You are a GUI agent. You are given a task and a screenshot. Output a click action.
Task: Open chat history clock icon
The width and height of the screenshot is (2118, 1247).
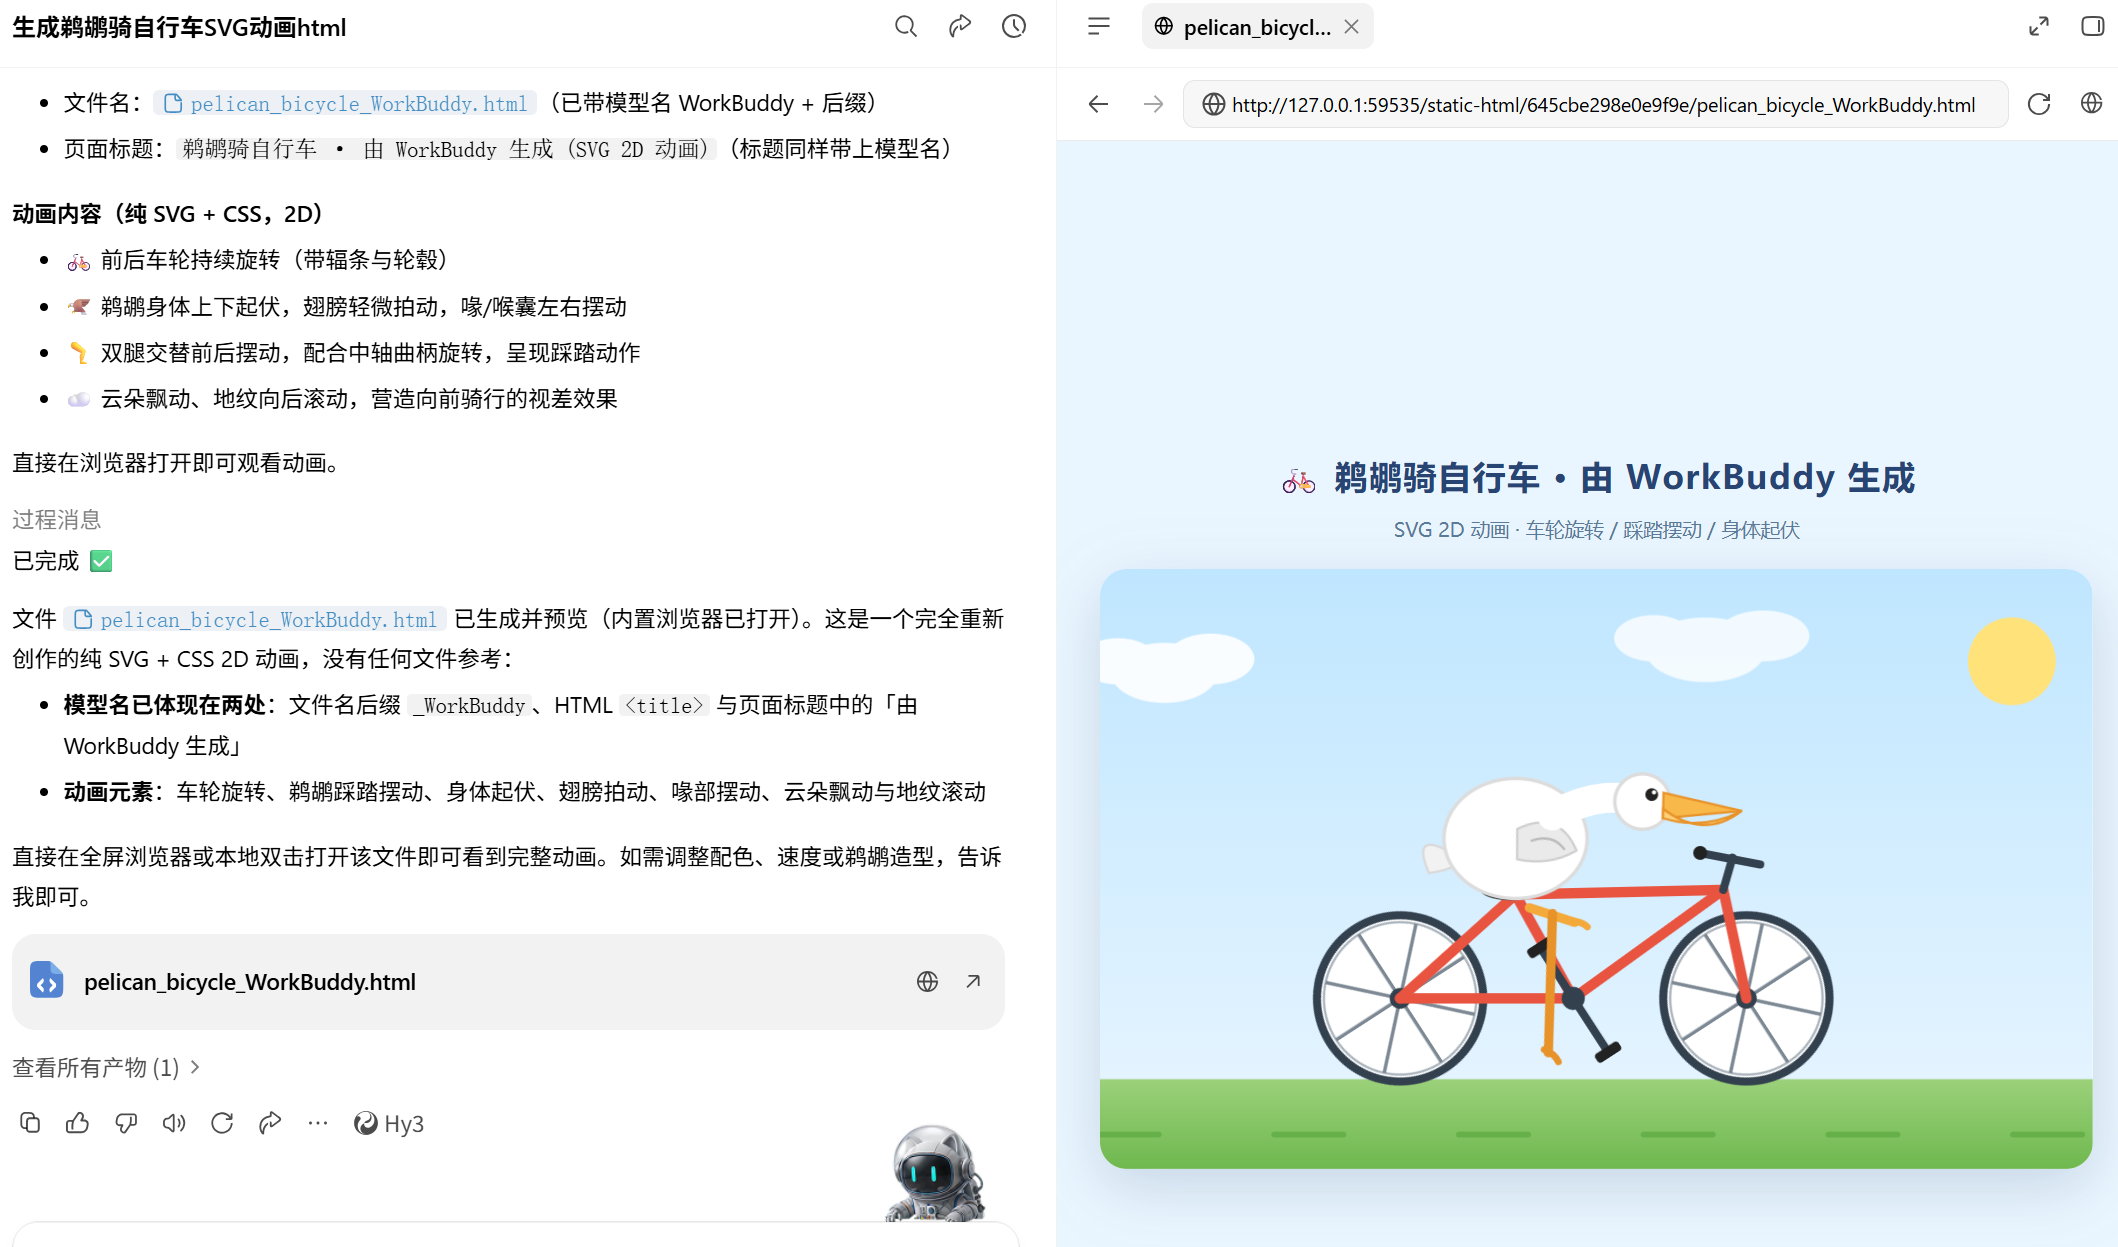tap(1014, 27)
